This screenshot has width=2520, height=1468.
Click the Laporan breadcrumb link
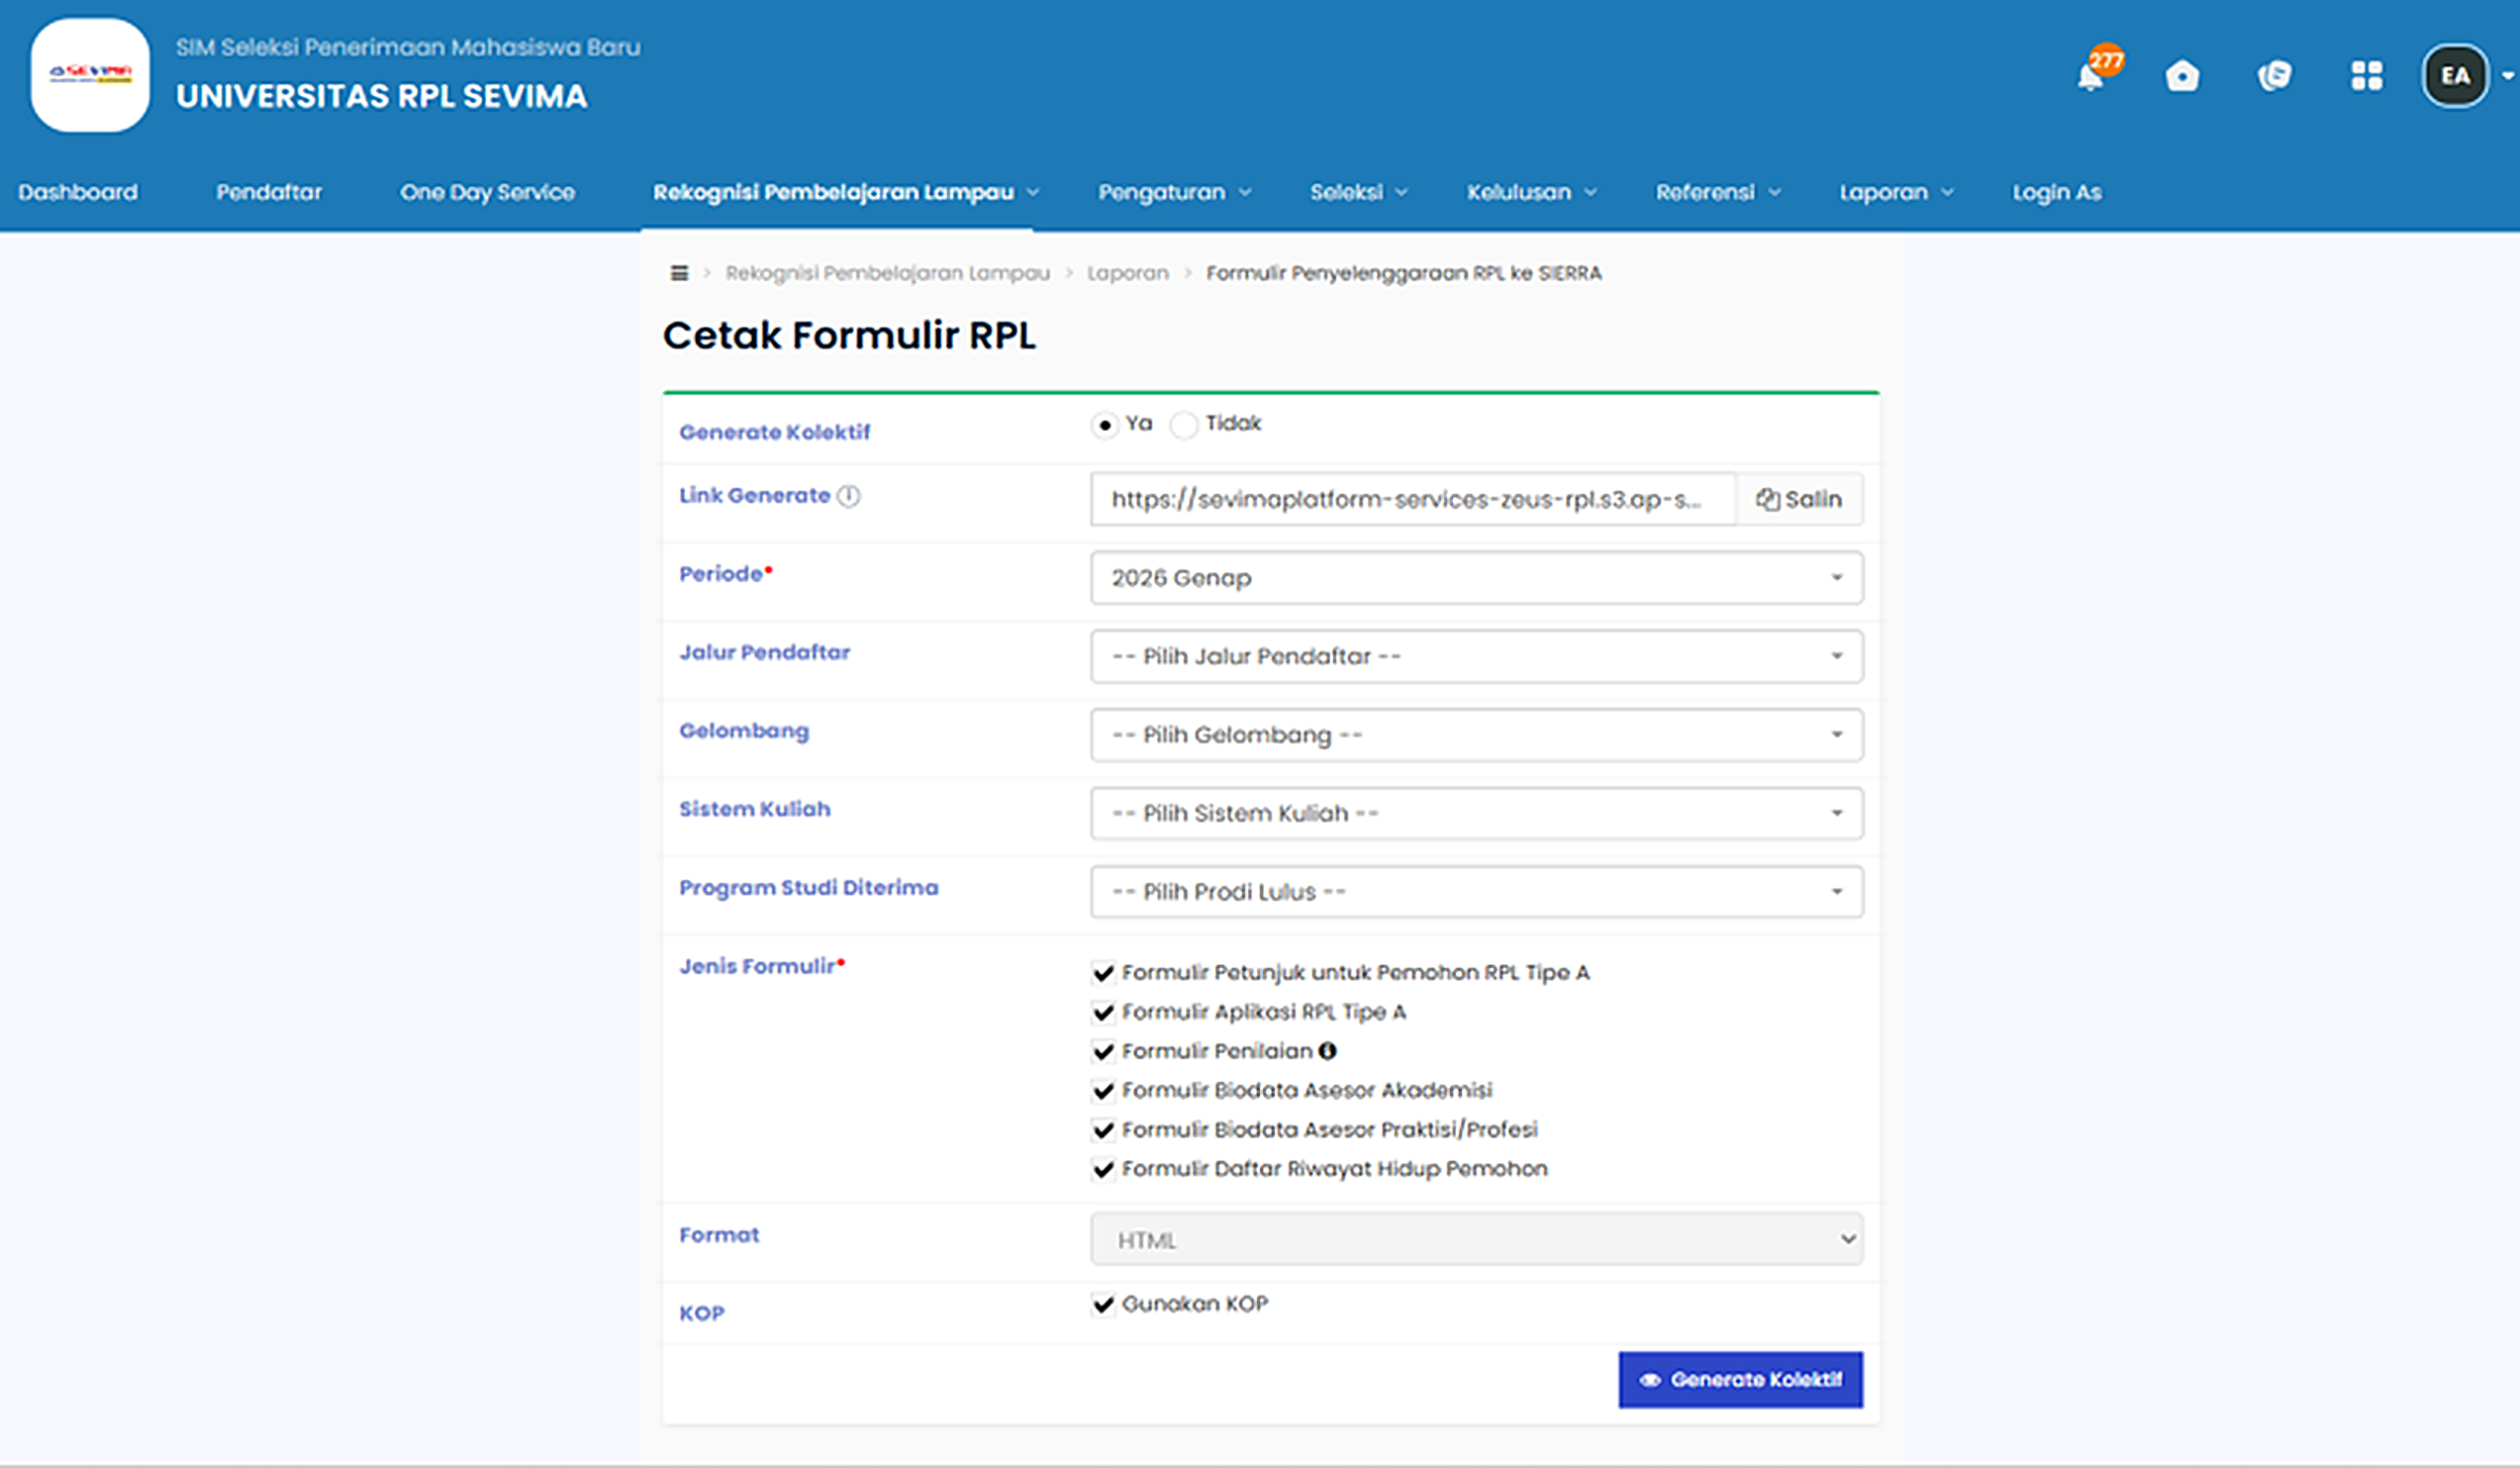(x=1128, y=273)
